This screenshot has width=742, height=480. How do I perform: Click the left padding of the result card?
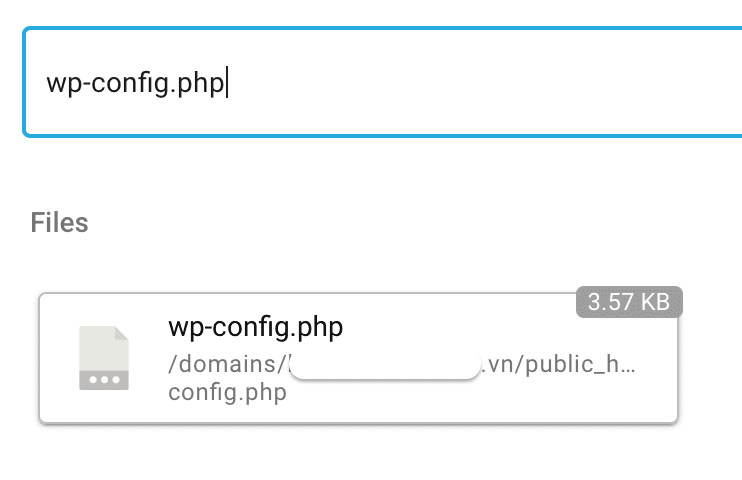[54, 358]
